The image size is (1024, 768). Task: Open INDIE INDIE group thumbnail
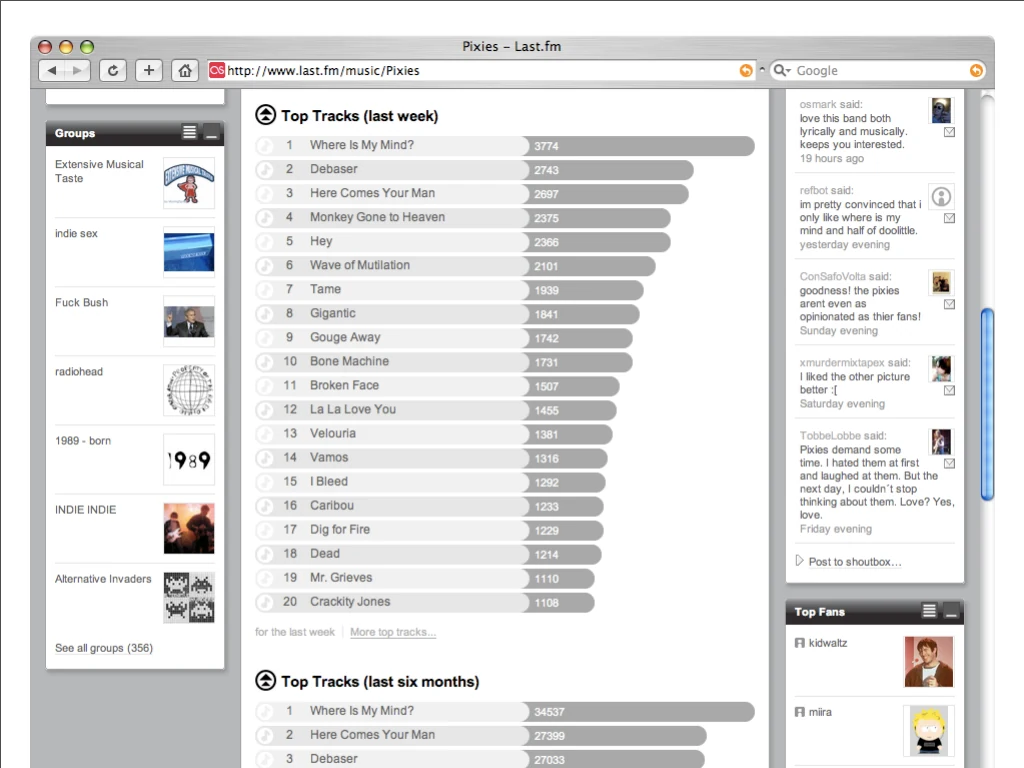click(189, 528)
